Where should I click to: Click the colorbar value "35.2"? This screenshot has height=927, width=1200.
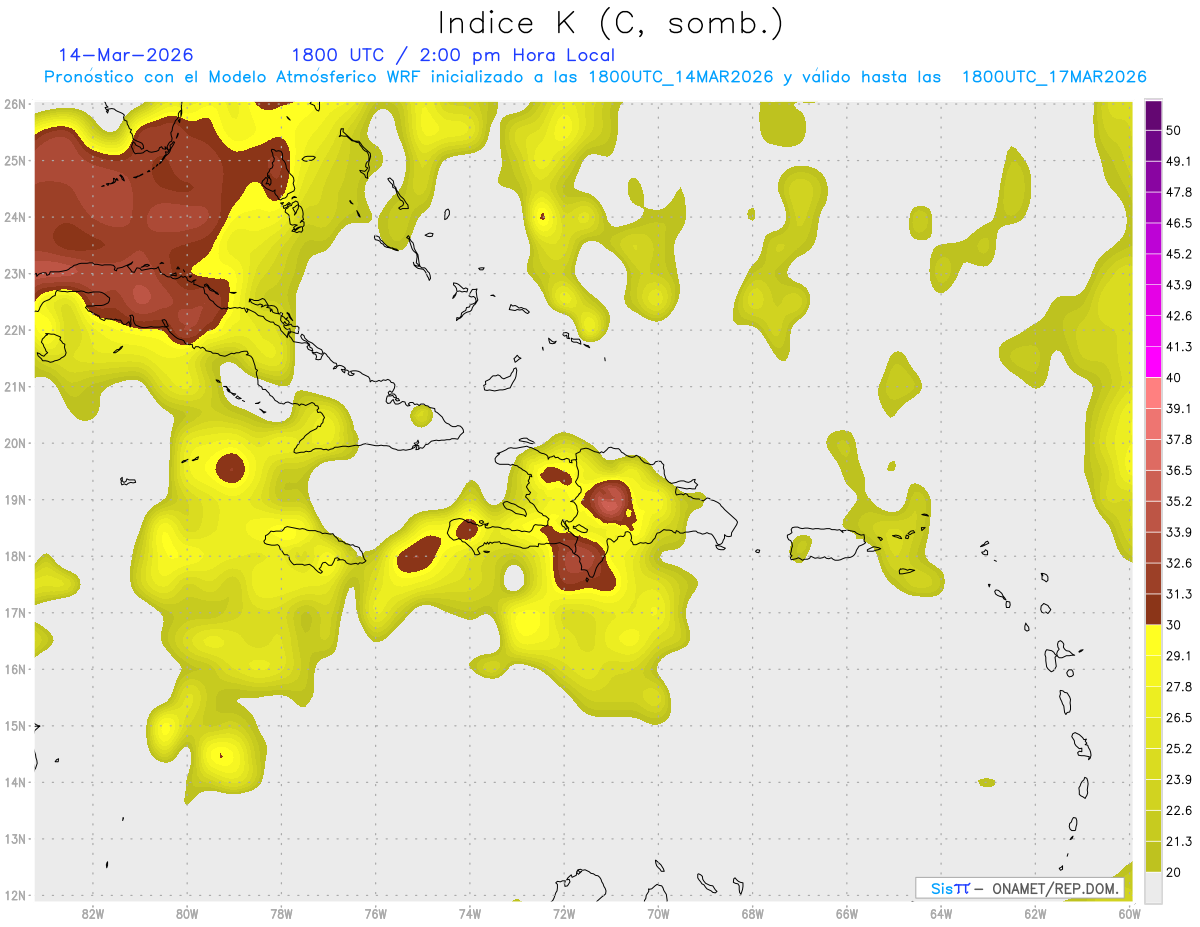[x=1178, y=501]
